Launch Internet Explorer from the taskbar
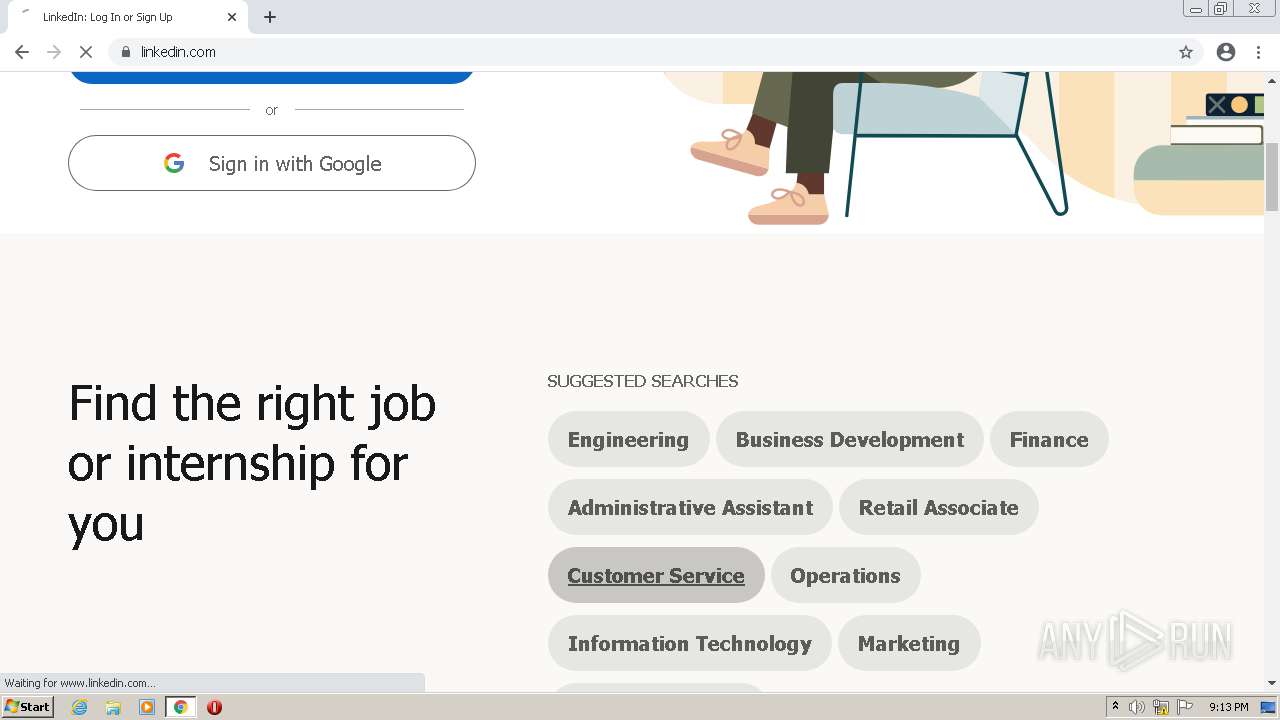The height and width of the screenshot is (720, 1280). tap(80, 707)
